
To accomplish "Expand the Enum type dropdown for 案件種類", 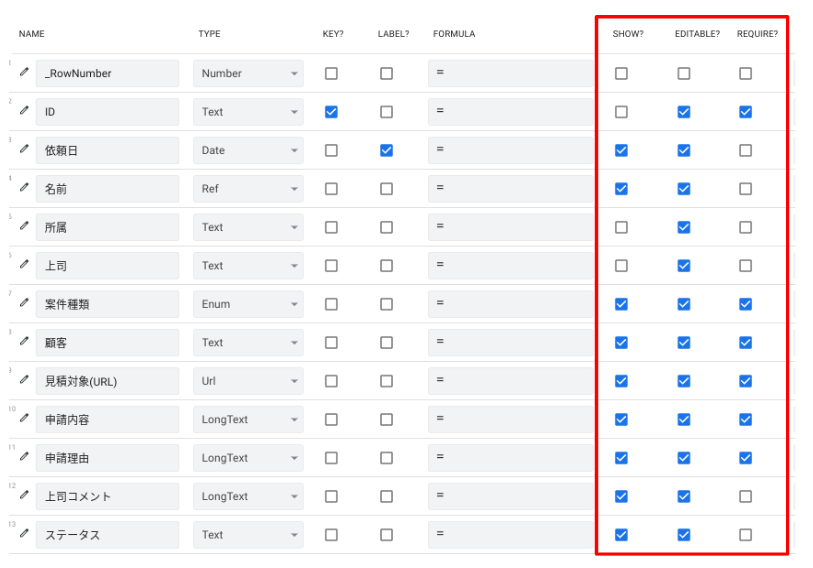I will click(x=248, y=304).
